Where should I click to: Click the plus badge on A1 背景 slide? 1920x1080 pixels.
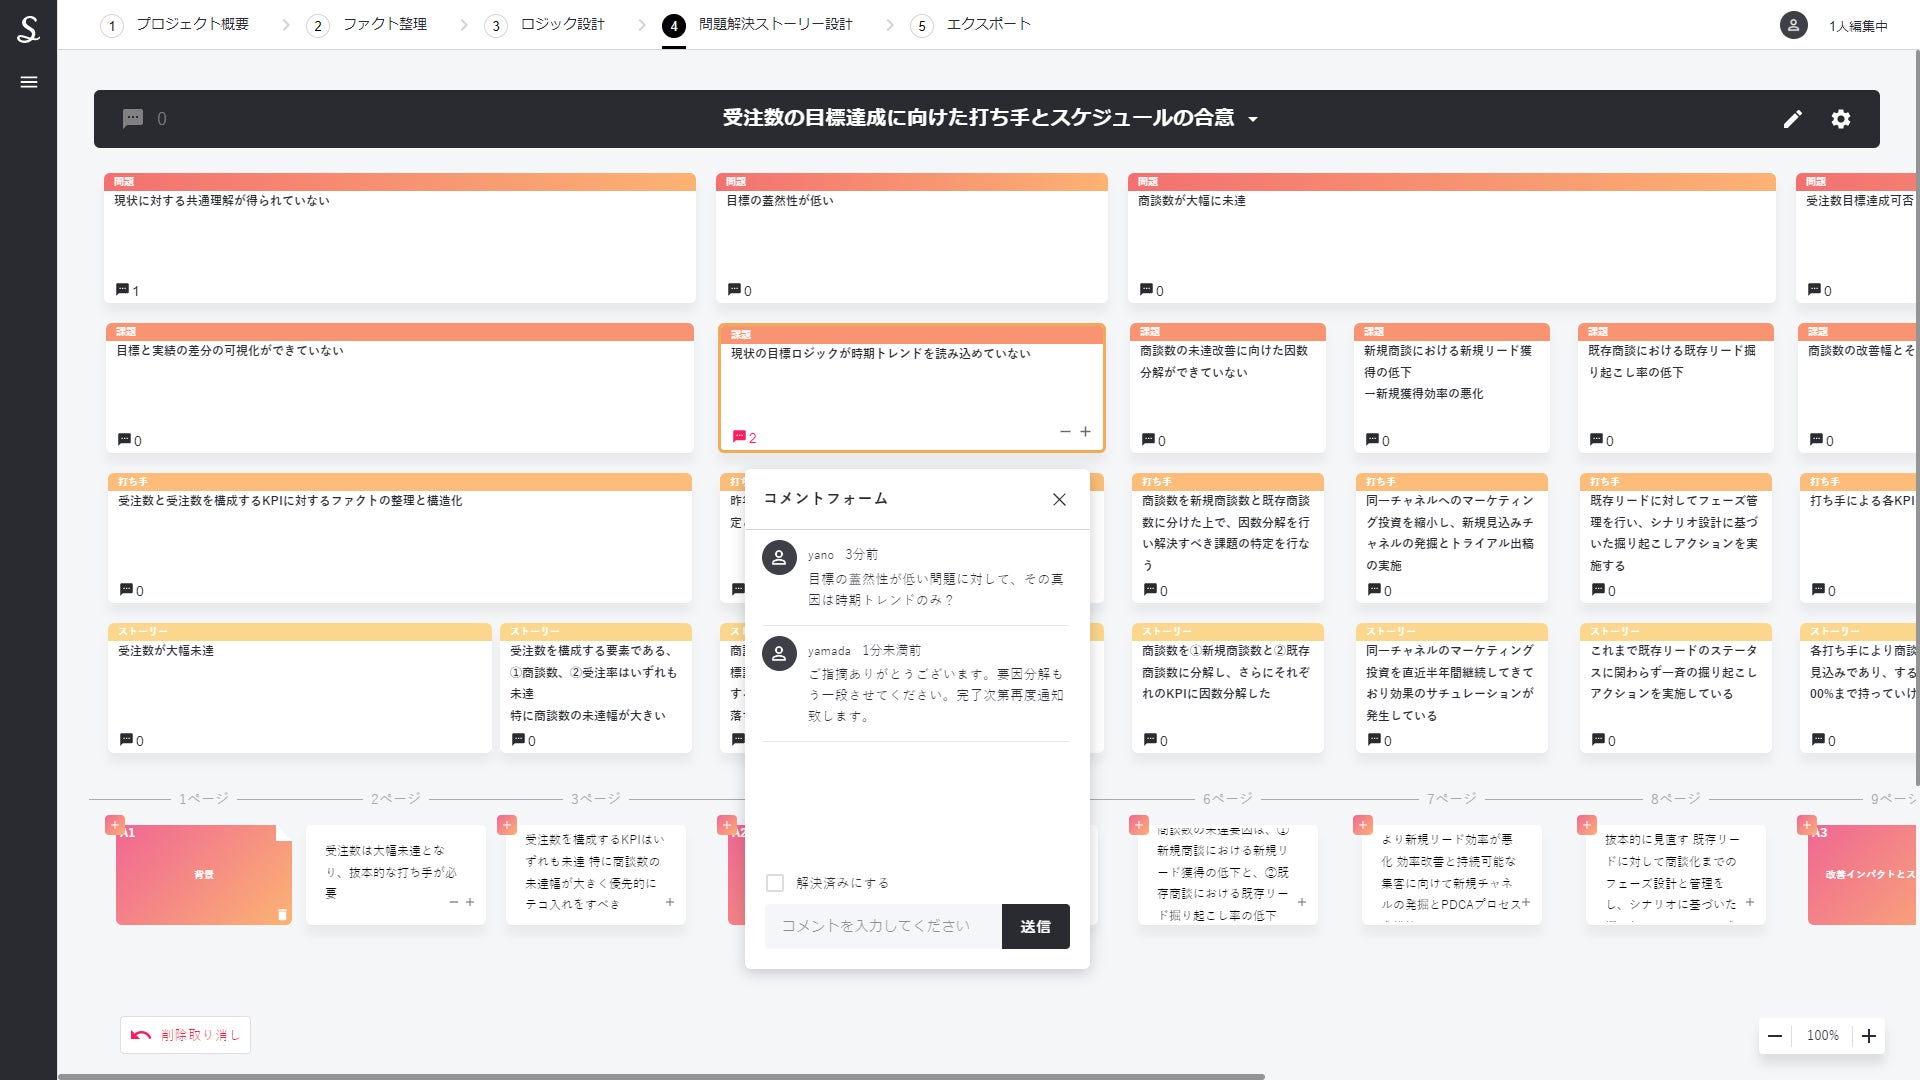[115, 825]
